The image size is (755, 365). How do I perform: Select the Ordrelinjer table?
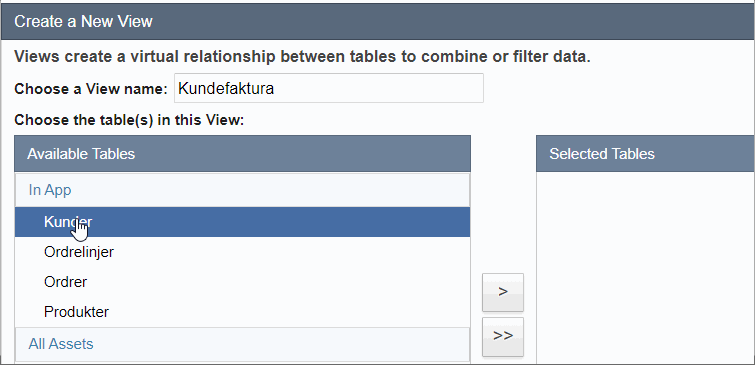(242, 252)
